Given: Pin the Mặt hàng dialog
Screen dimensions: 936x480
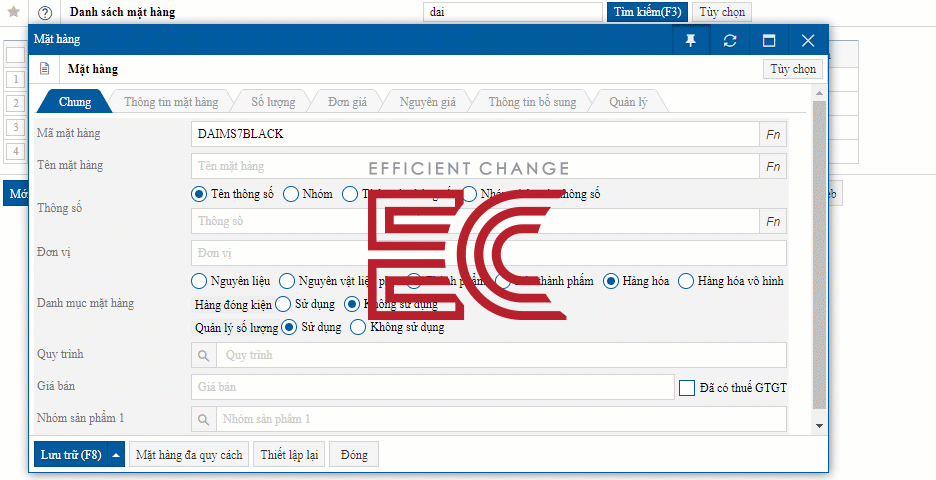Looking at the screenshot, I should [691, 41].
